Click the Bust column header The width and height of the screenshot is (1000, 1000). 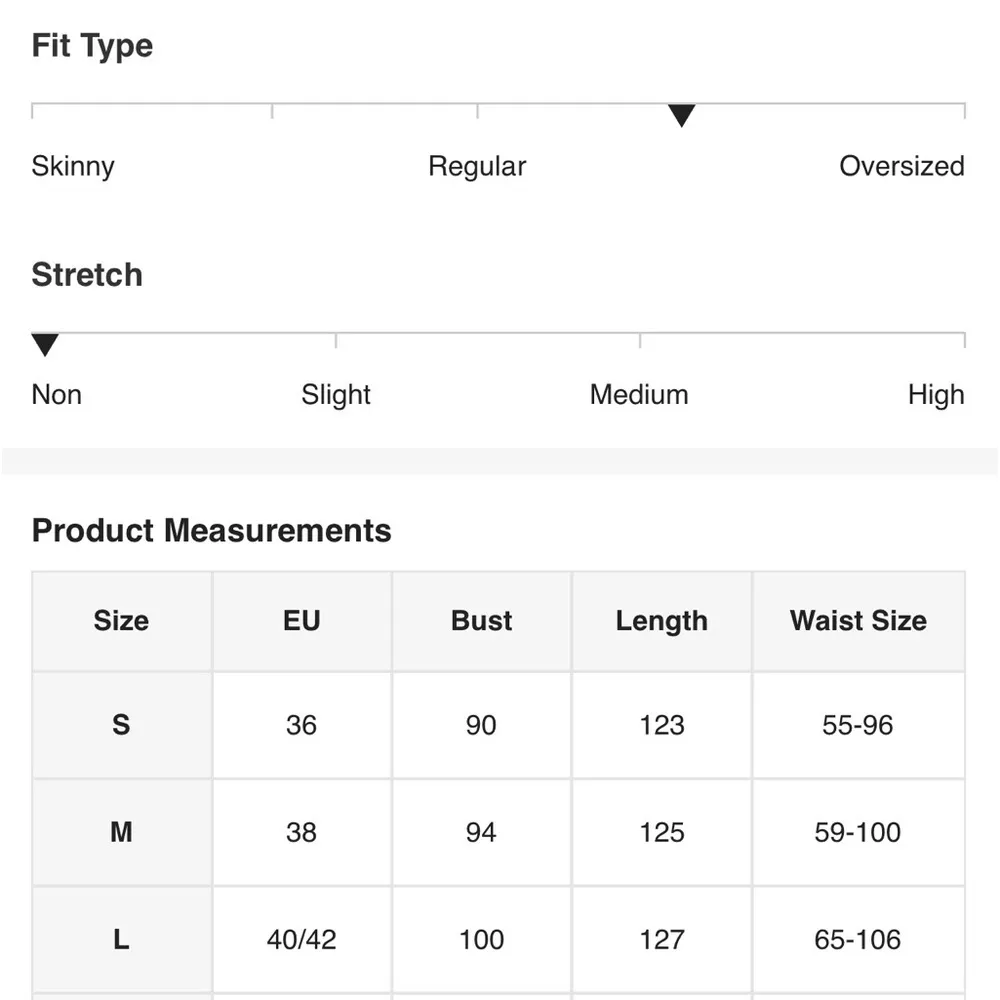[x=481, y=621]
